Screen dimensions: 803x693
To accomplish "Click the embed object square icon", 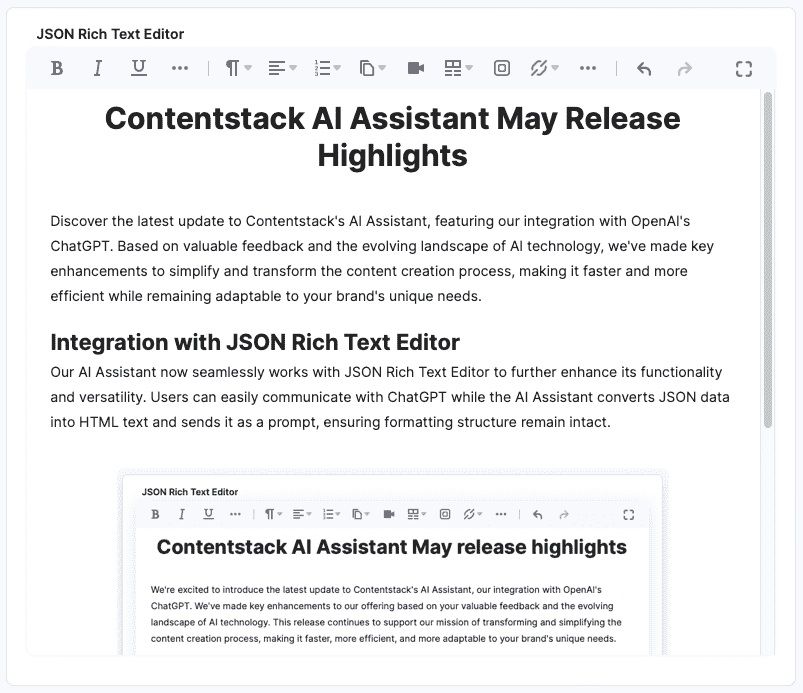I will pos(502,68).
